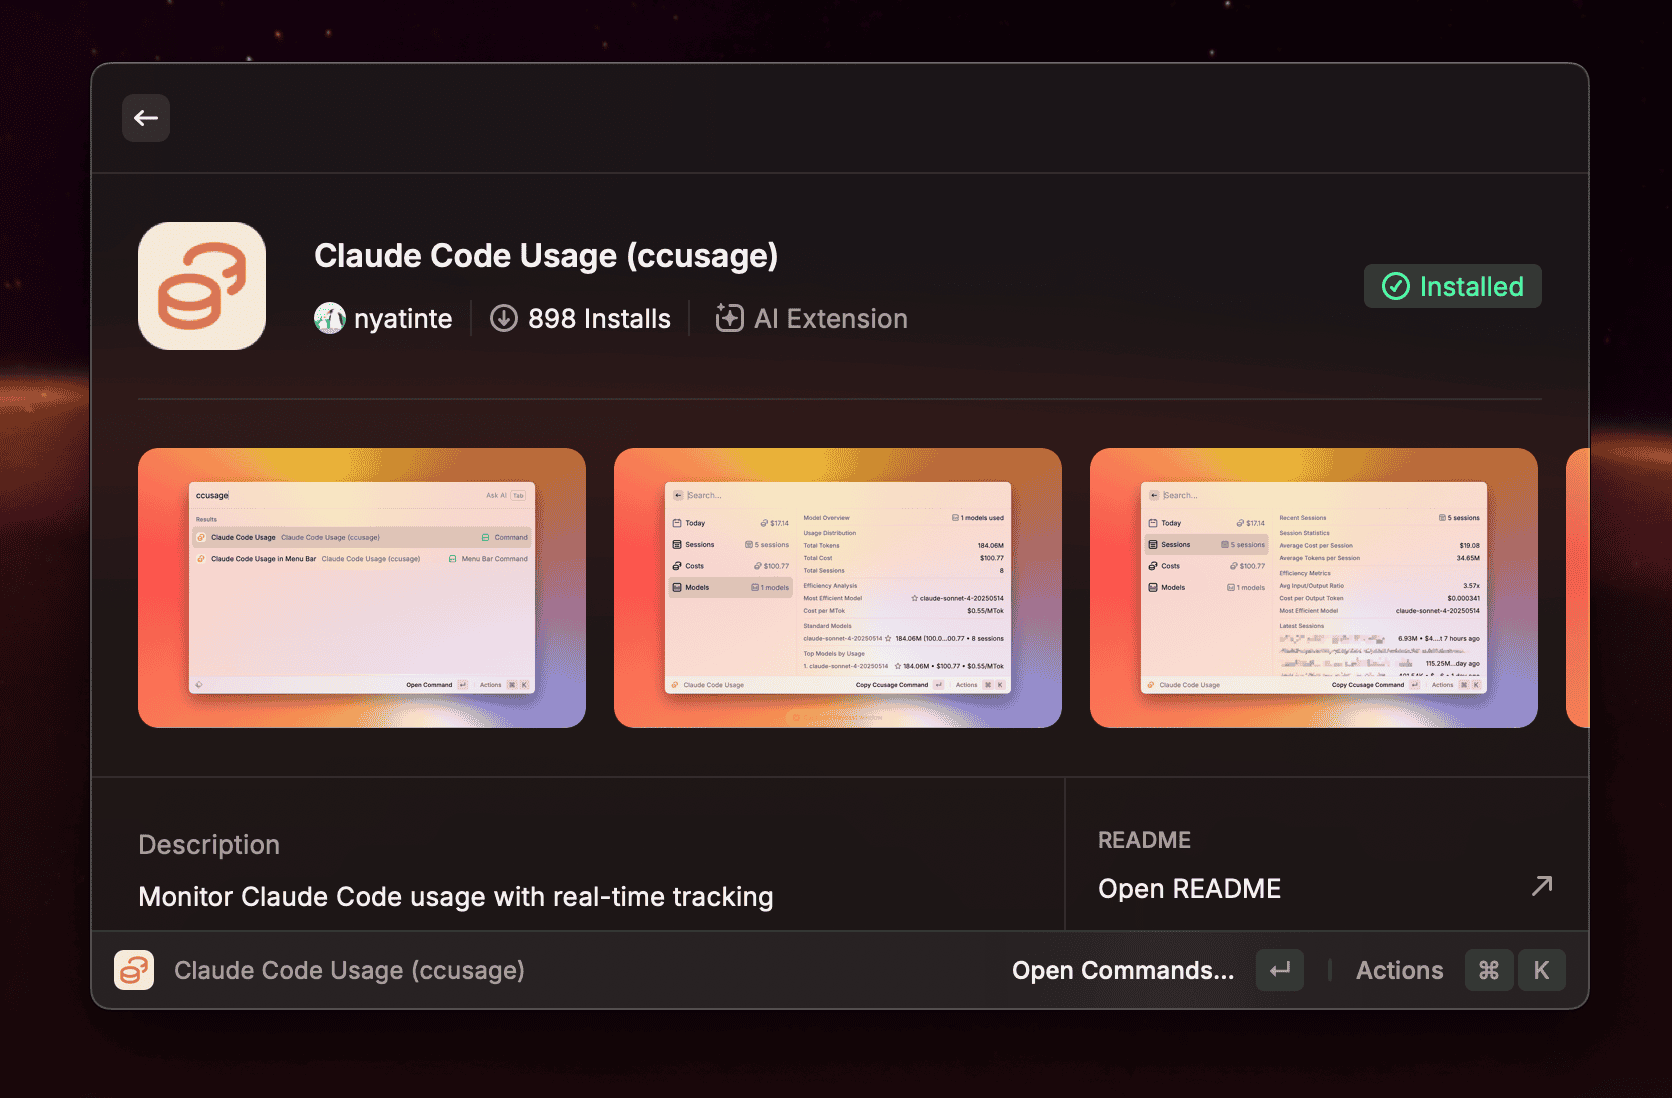Click the AI Extension sparkle icon

729,318
